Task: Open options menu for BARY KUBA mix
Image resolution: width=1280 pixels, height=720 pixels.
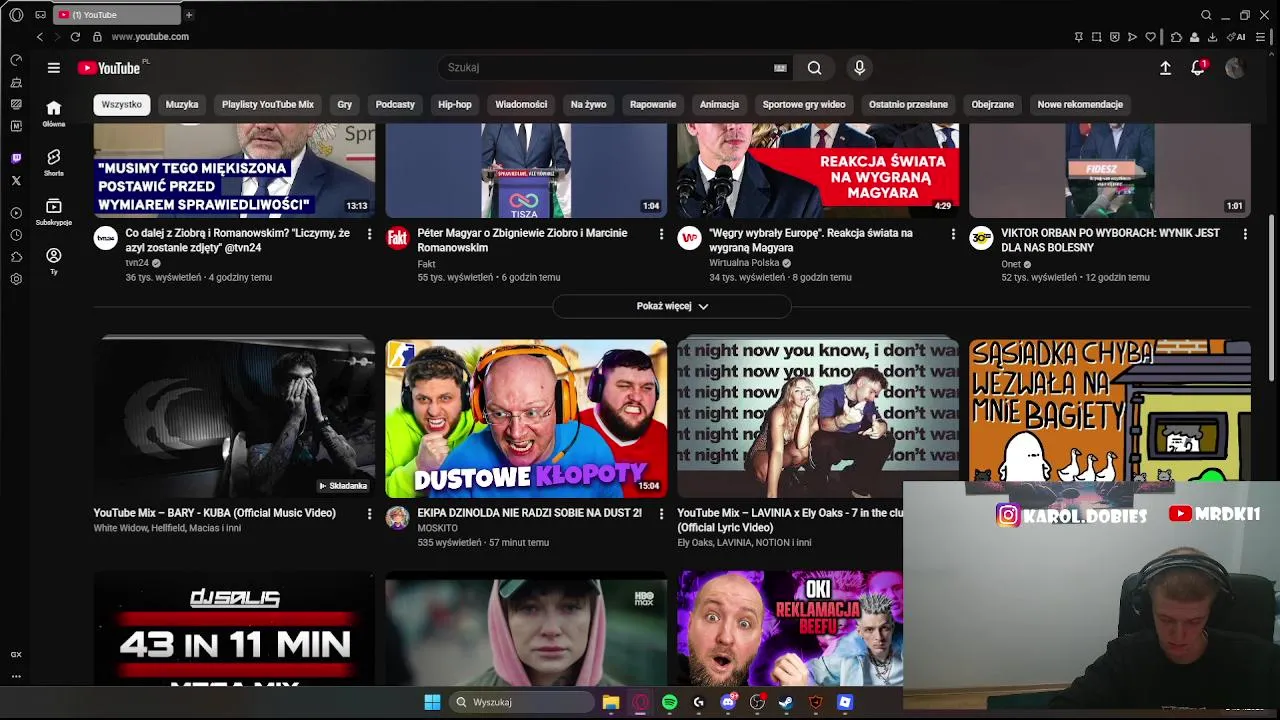Action: pos(369,514)
